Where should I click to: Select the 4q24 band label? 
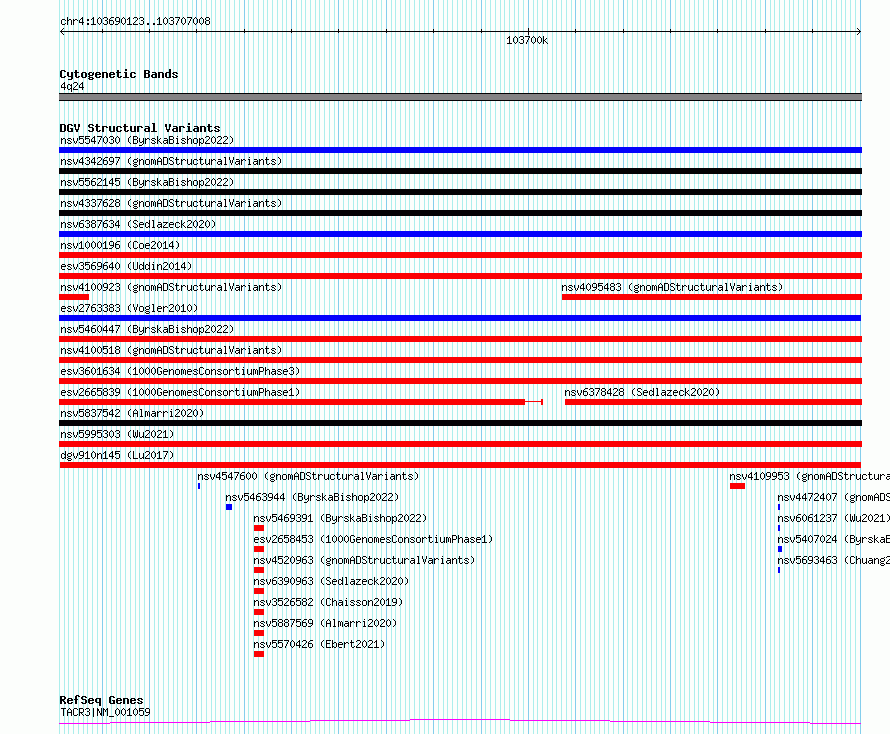tap(72, 86)
